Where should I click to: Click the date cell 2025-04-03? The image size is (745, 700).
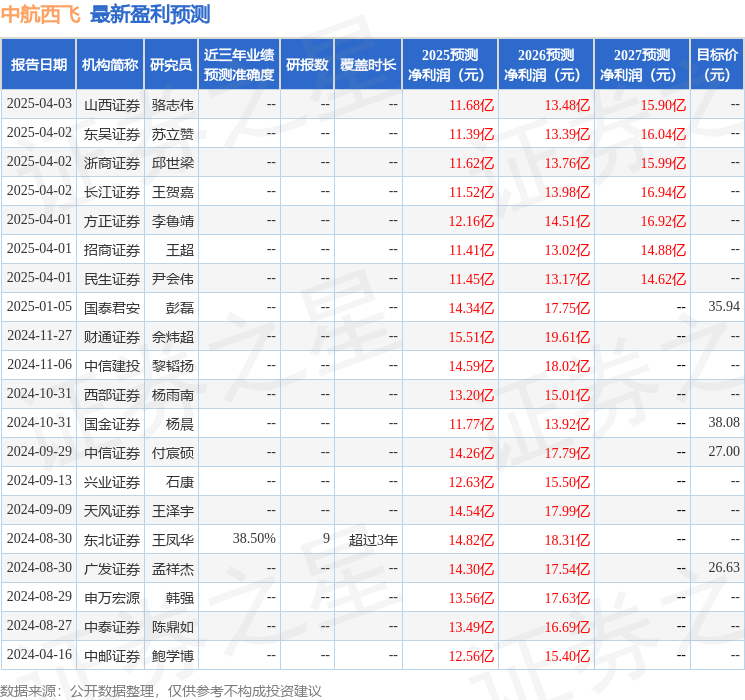coord(39,104)
